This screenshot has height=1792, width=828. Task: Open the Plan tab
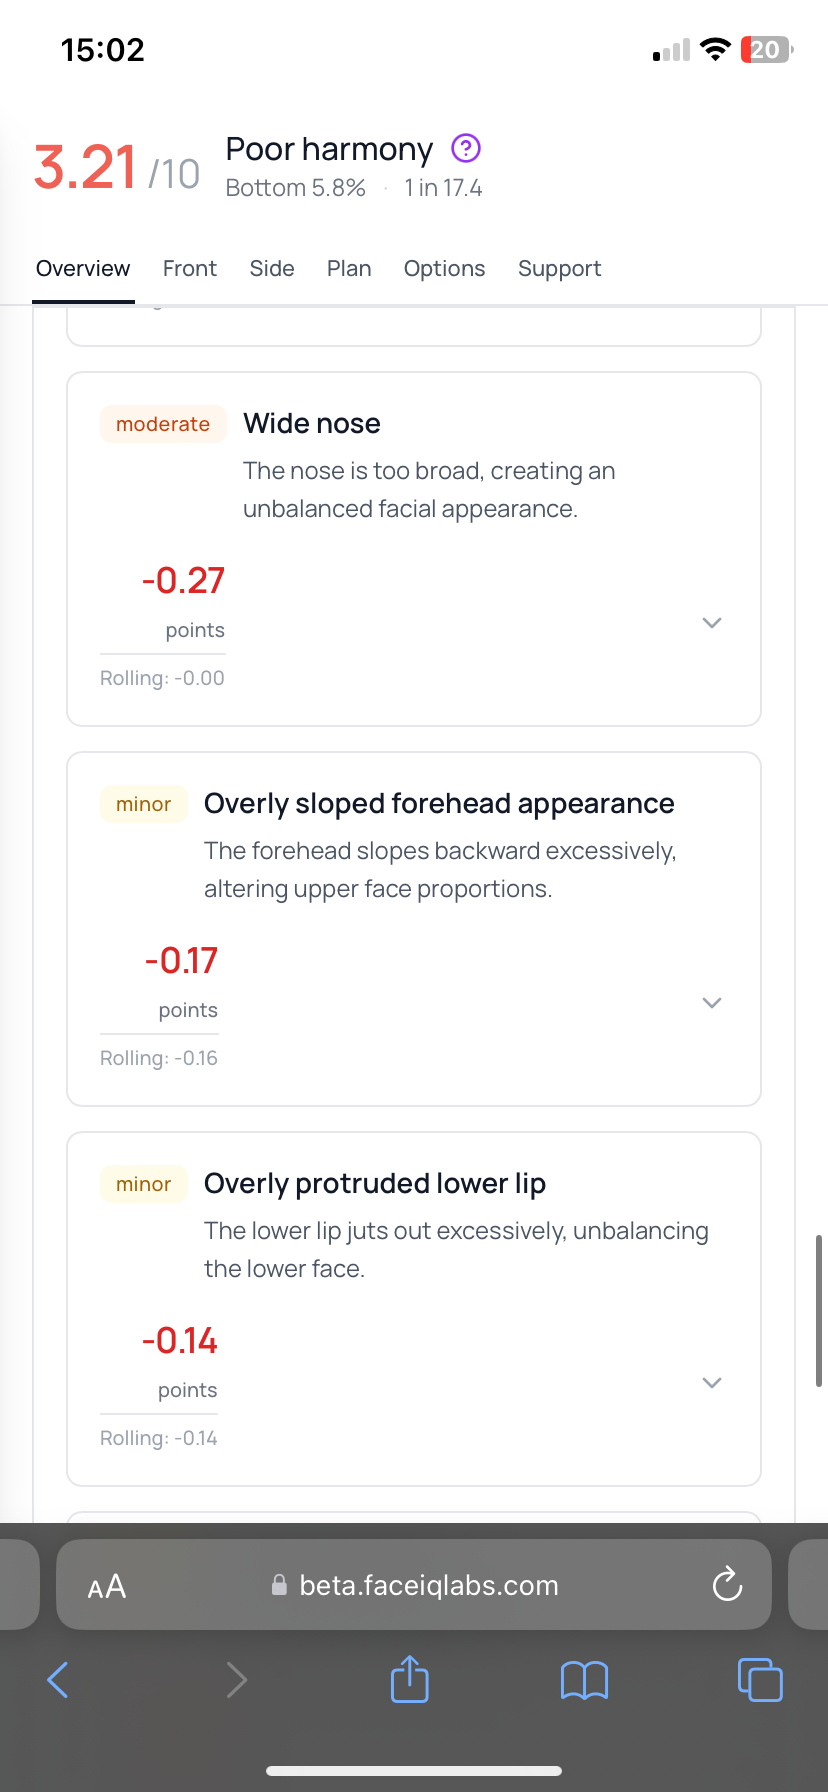coord(349,269)
